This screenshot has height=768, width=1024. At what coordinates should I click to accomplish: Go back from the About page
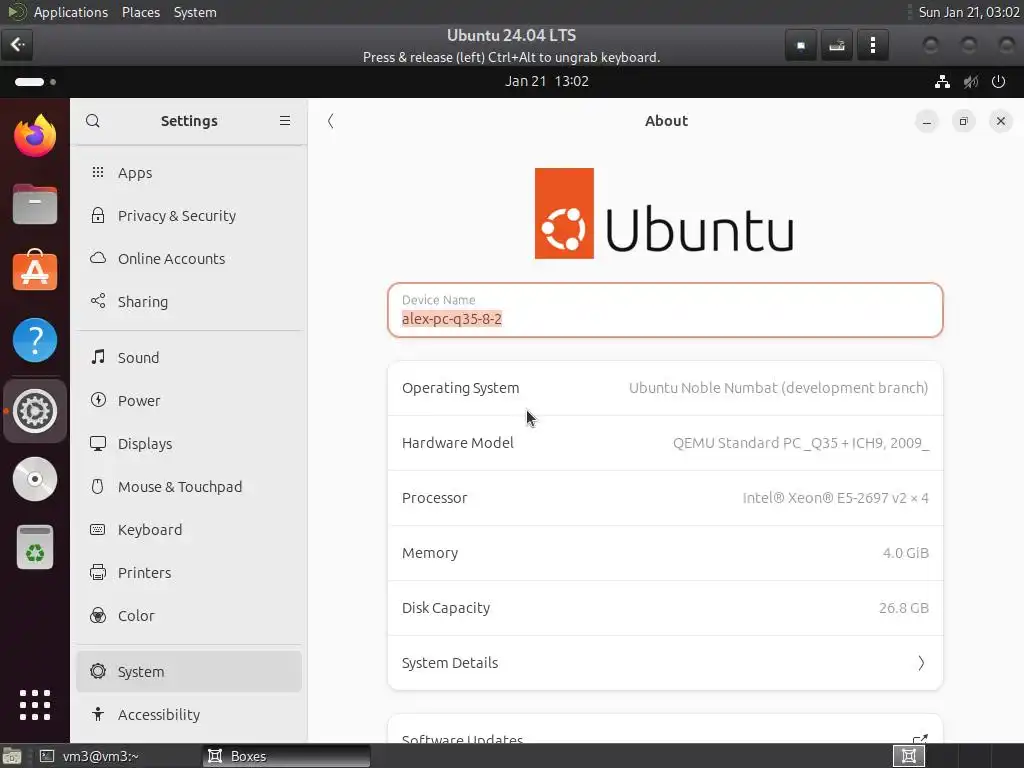[x=330, y=121]
